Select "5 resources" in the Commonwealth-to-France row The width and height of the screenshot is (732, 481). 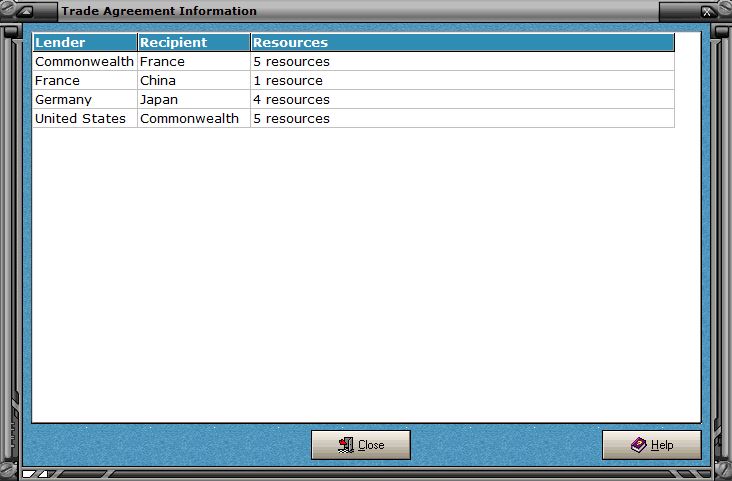coord(463,62)
